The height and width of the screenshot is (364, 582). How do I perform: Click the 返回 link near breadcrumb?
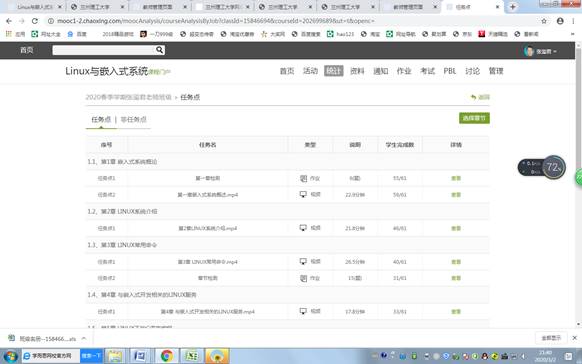pyautogui.click(x=480, y=97)
